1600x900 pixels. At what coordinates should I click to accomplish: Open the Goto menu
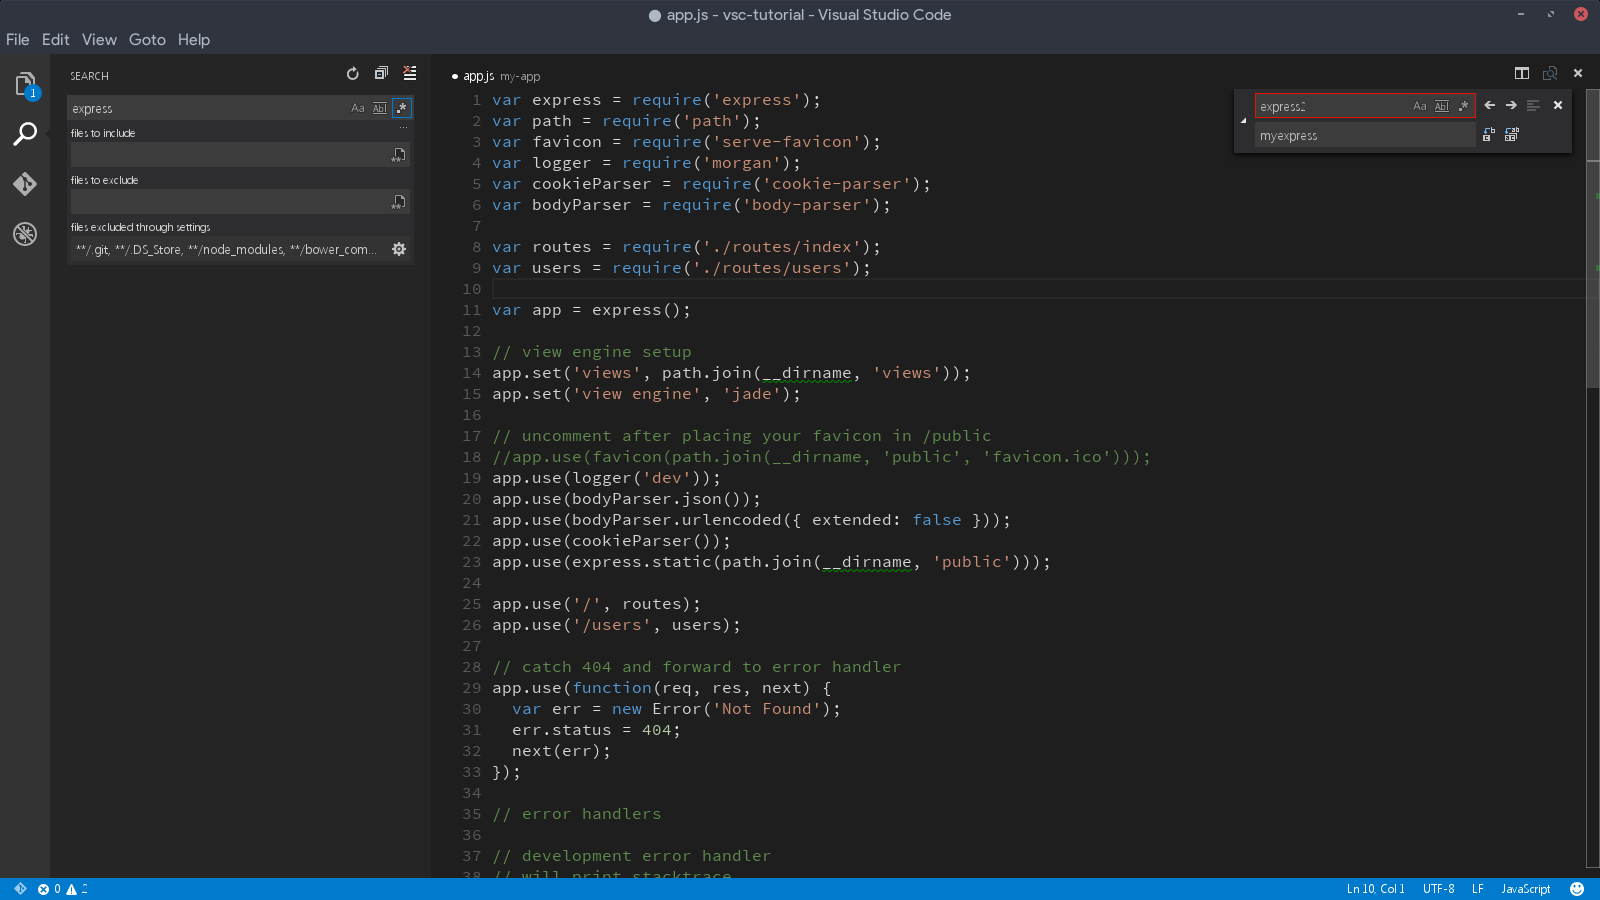coord(147,40)
